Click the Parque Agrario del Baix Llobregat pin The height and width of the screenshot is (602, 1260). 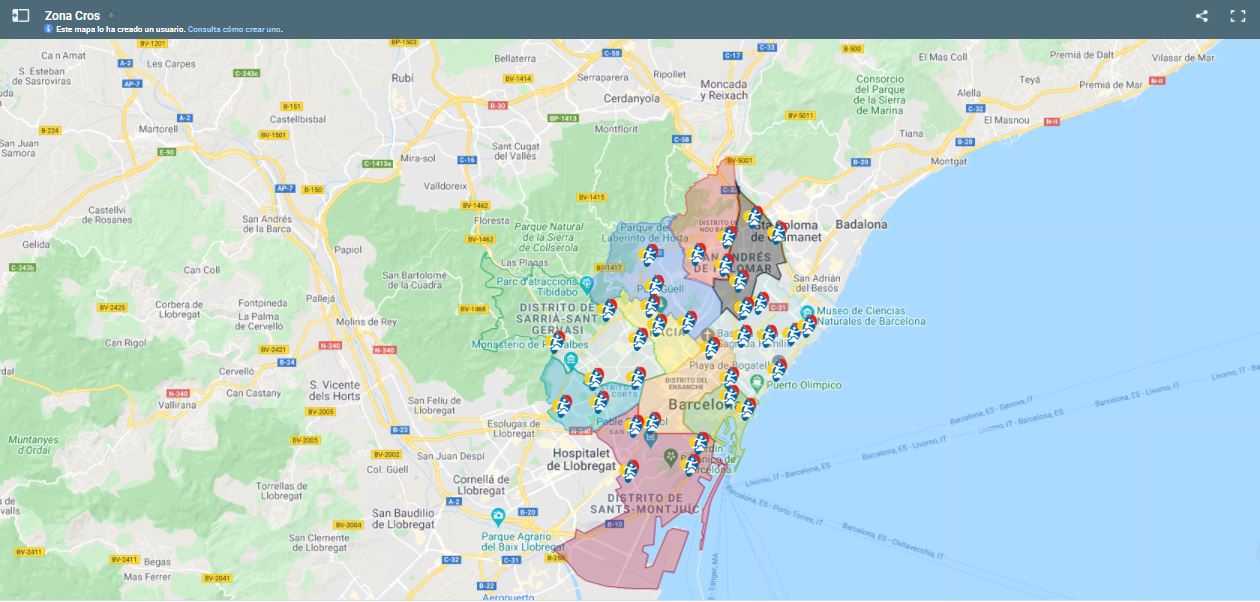coord(497,517)
